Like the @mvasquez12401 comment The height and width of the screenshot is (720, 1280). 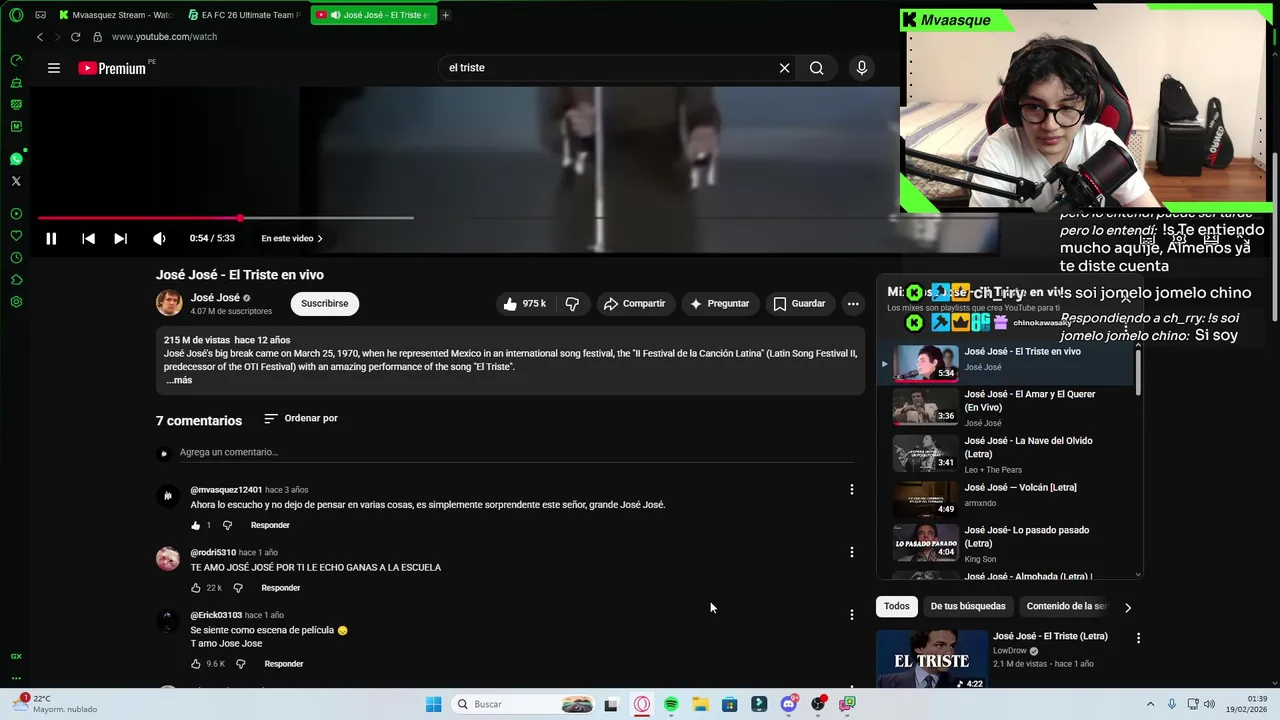tap(195, 525)
